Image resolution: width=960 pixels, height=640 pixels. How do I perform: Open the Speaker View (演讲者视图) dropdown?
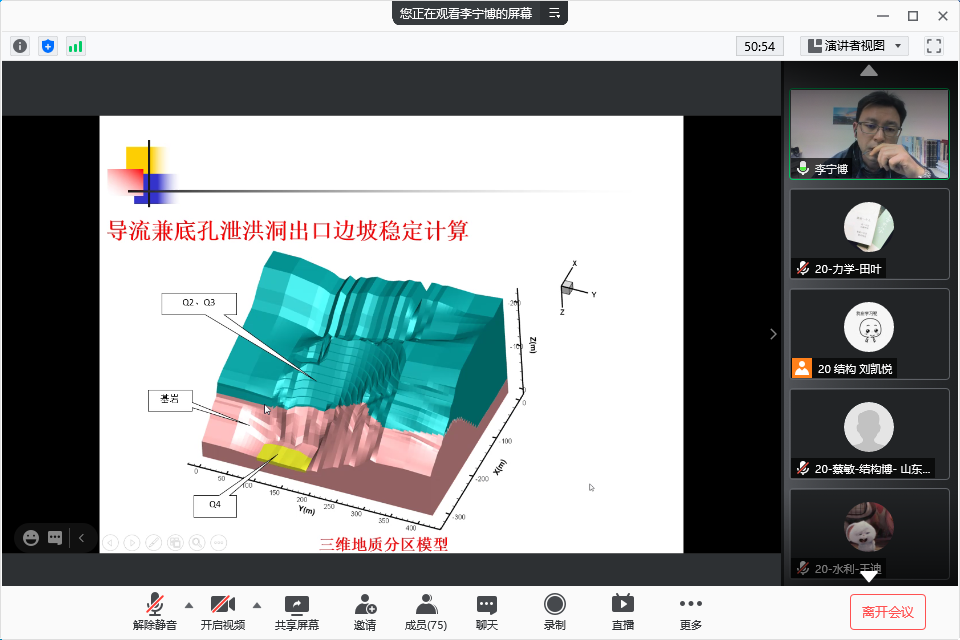(854, 46)
